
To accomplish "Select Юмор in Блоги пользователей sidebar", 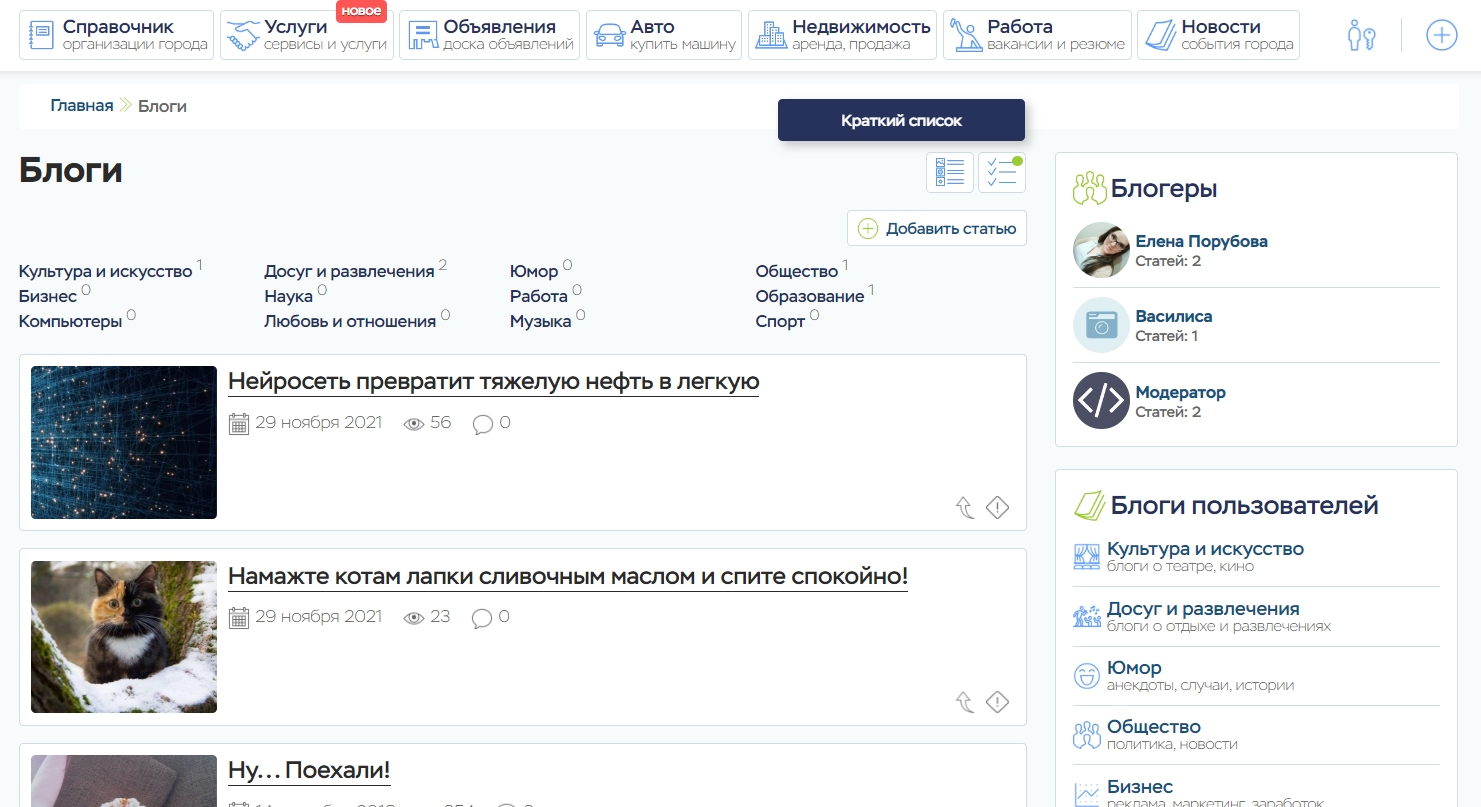I will click(1134, 668).
